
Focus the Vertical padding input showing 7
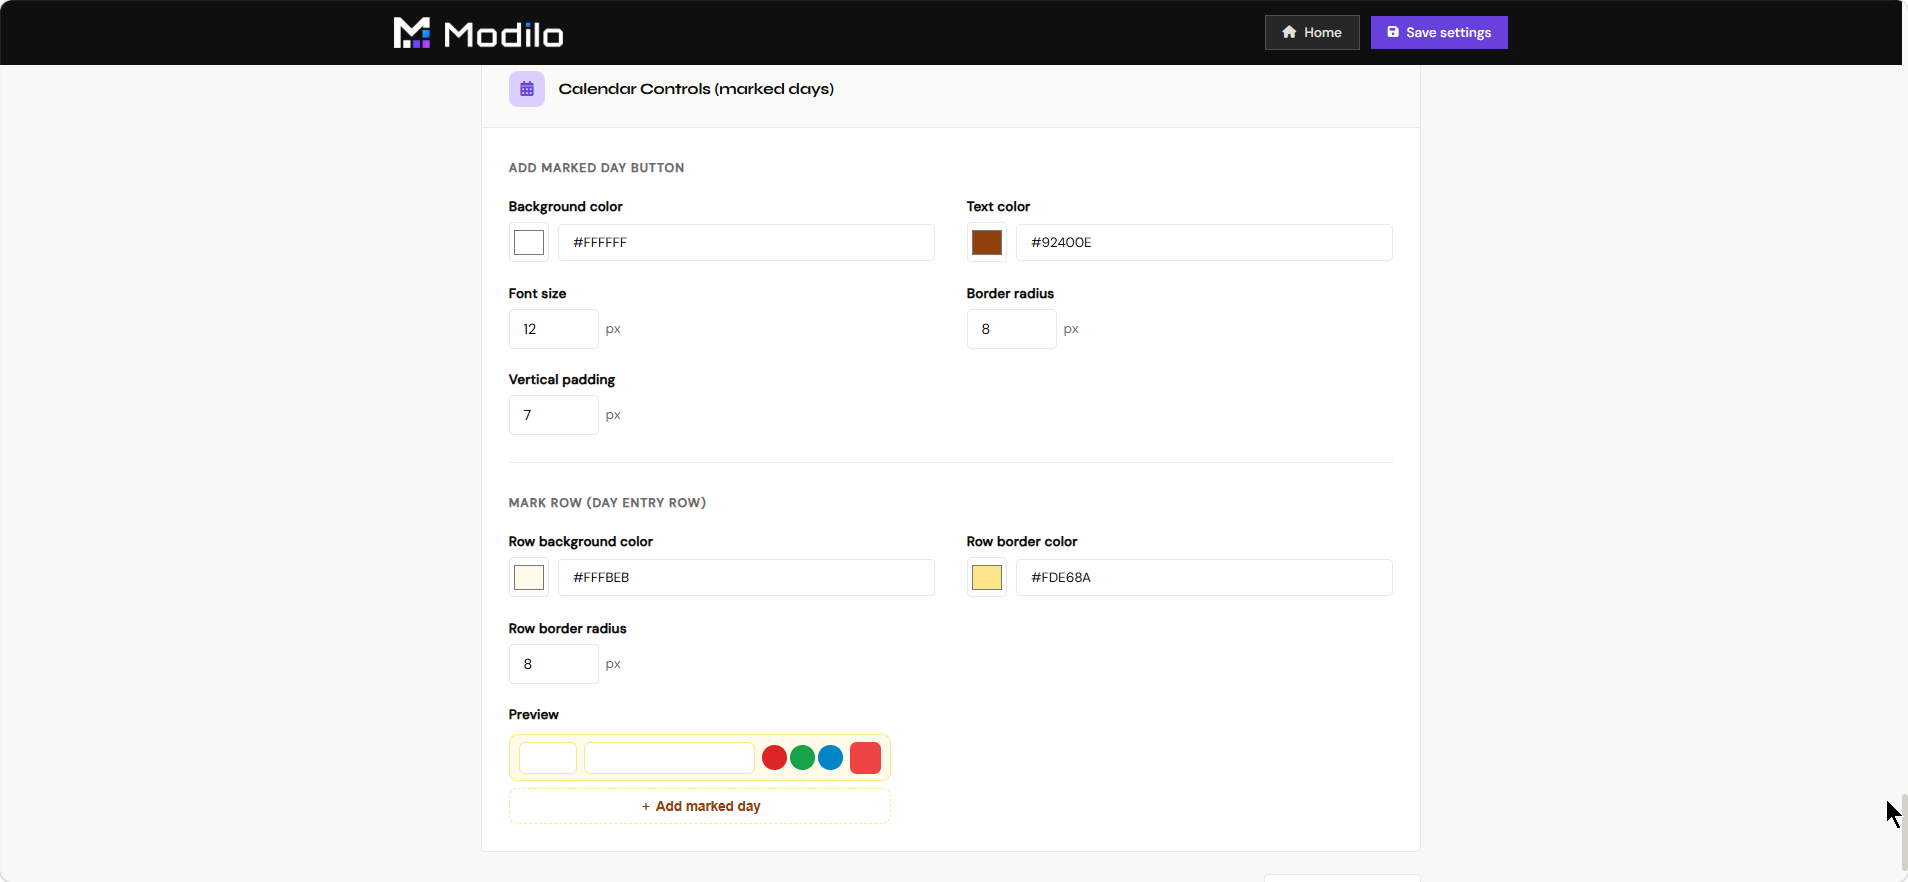pos(554,415)
